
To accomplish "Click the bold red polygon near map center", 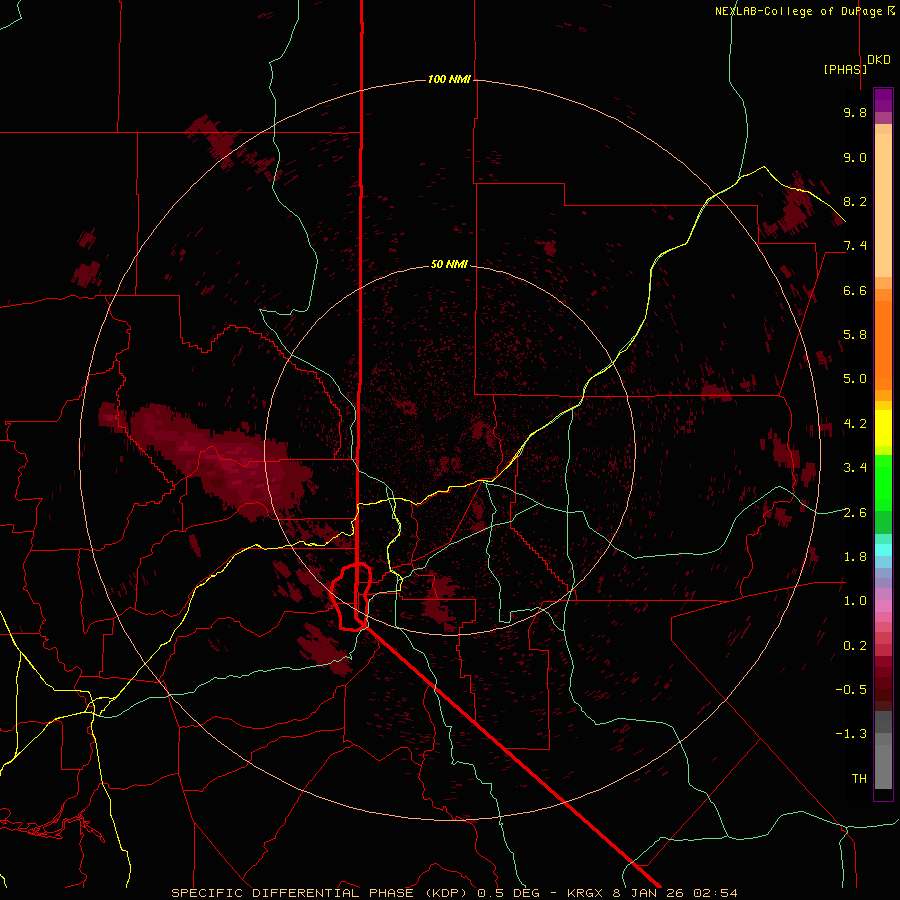I will tap(351, 597).
